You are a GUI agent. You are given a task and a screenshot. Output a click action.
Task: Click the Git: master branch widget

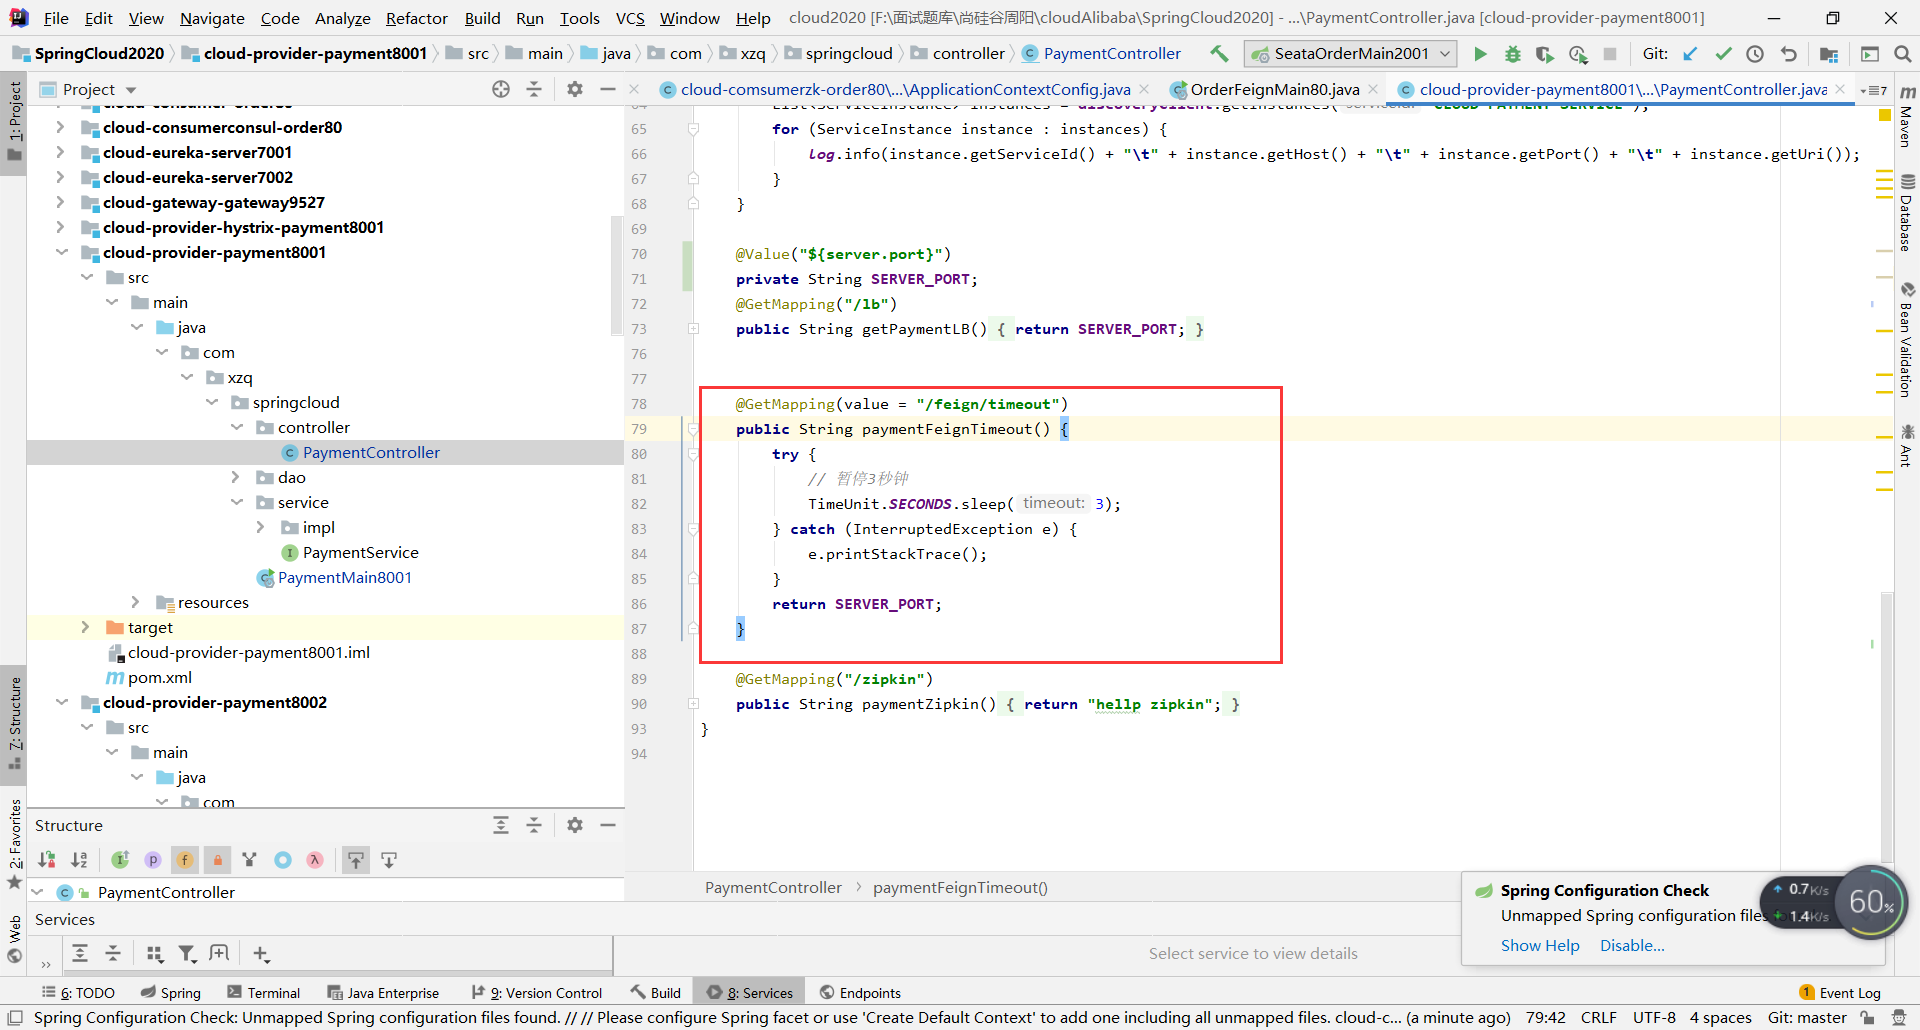tap(1806, 1017)
